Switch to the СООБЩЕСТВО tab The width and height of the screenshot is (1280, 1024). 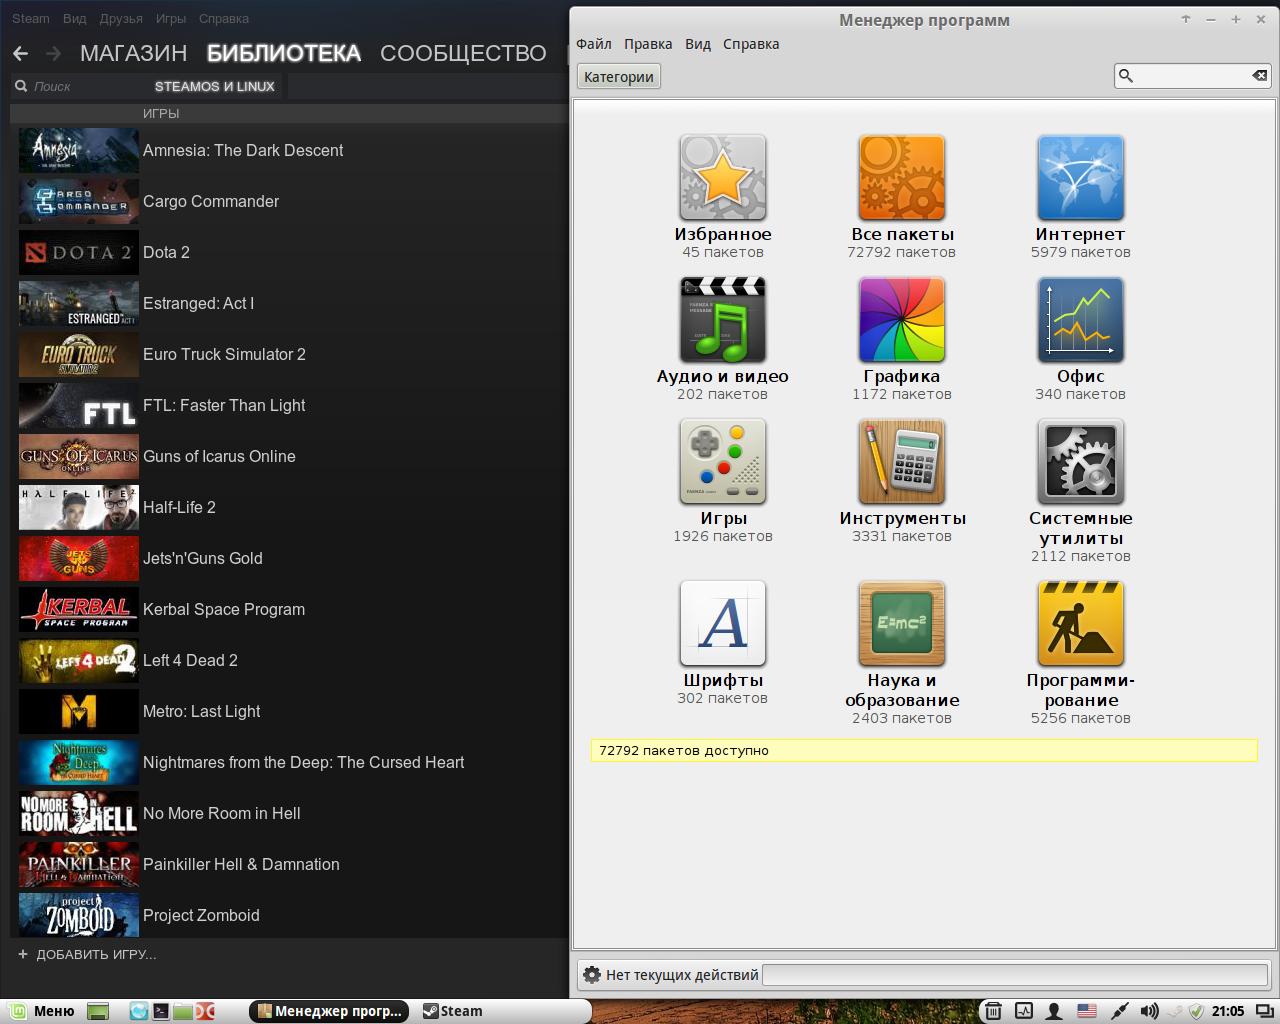463,53
